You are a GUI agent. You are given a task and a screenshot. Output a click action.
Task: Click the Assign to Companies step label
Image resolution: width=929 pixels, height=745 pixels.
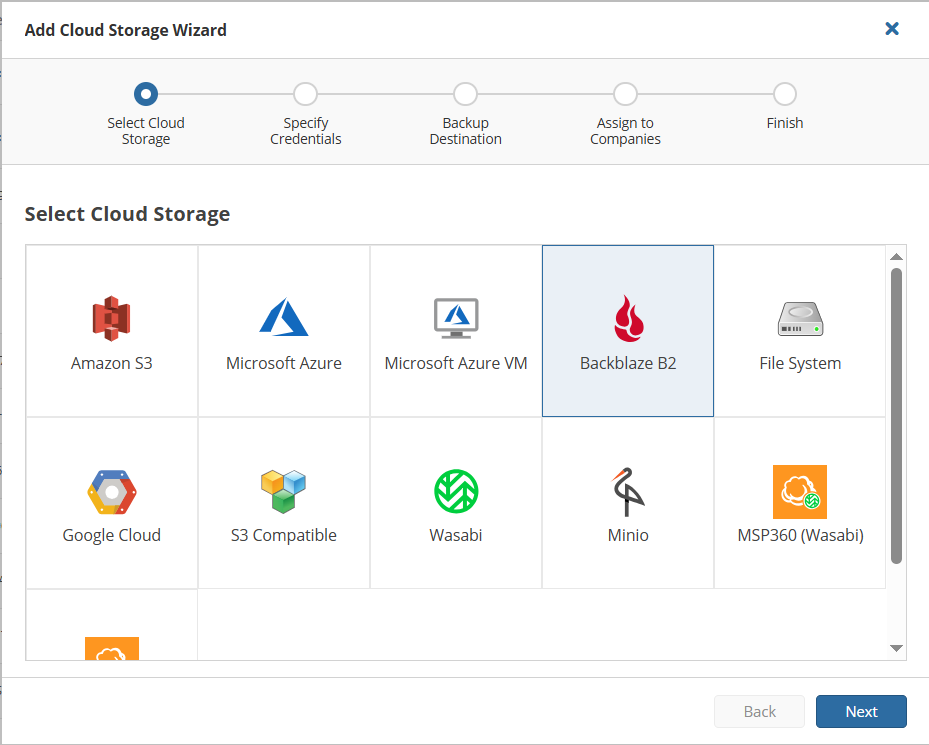(x=625, y=131)
